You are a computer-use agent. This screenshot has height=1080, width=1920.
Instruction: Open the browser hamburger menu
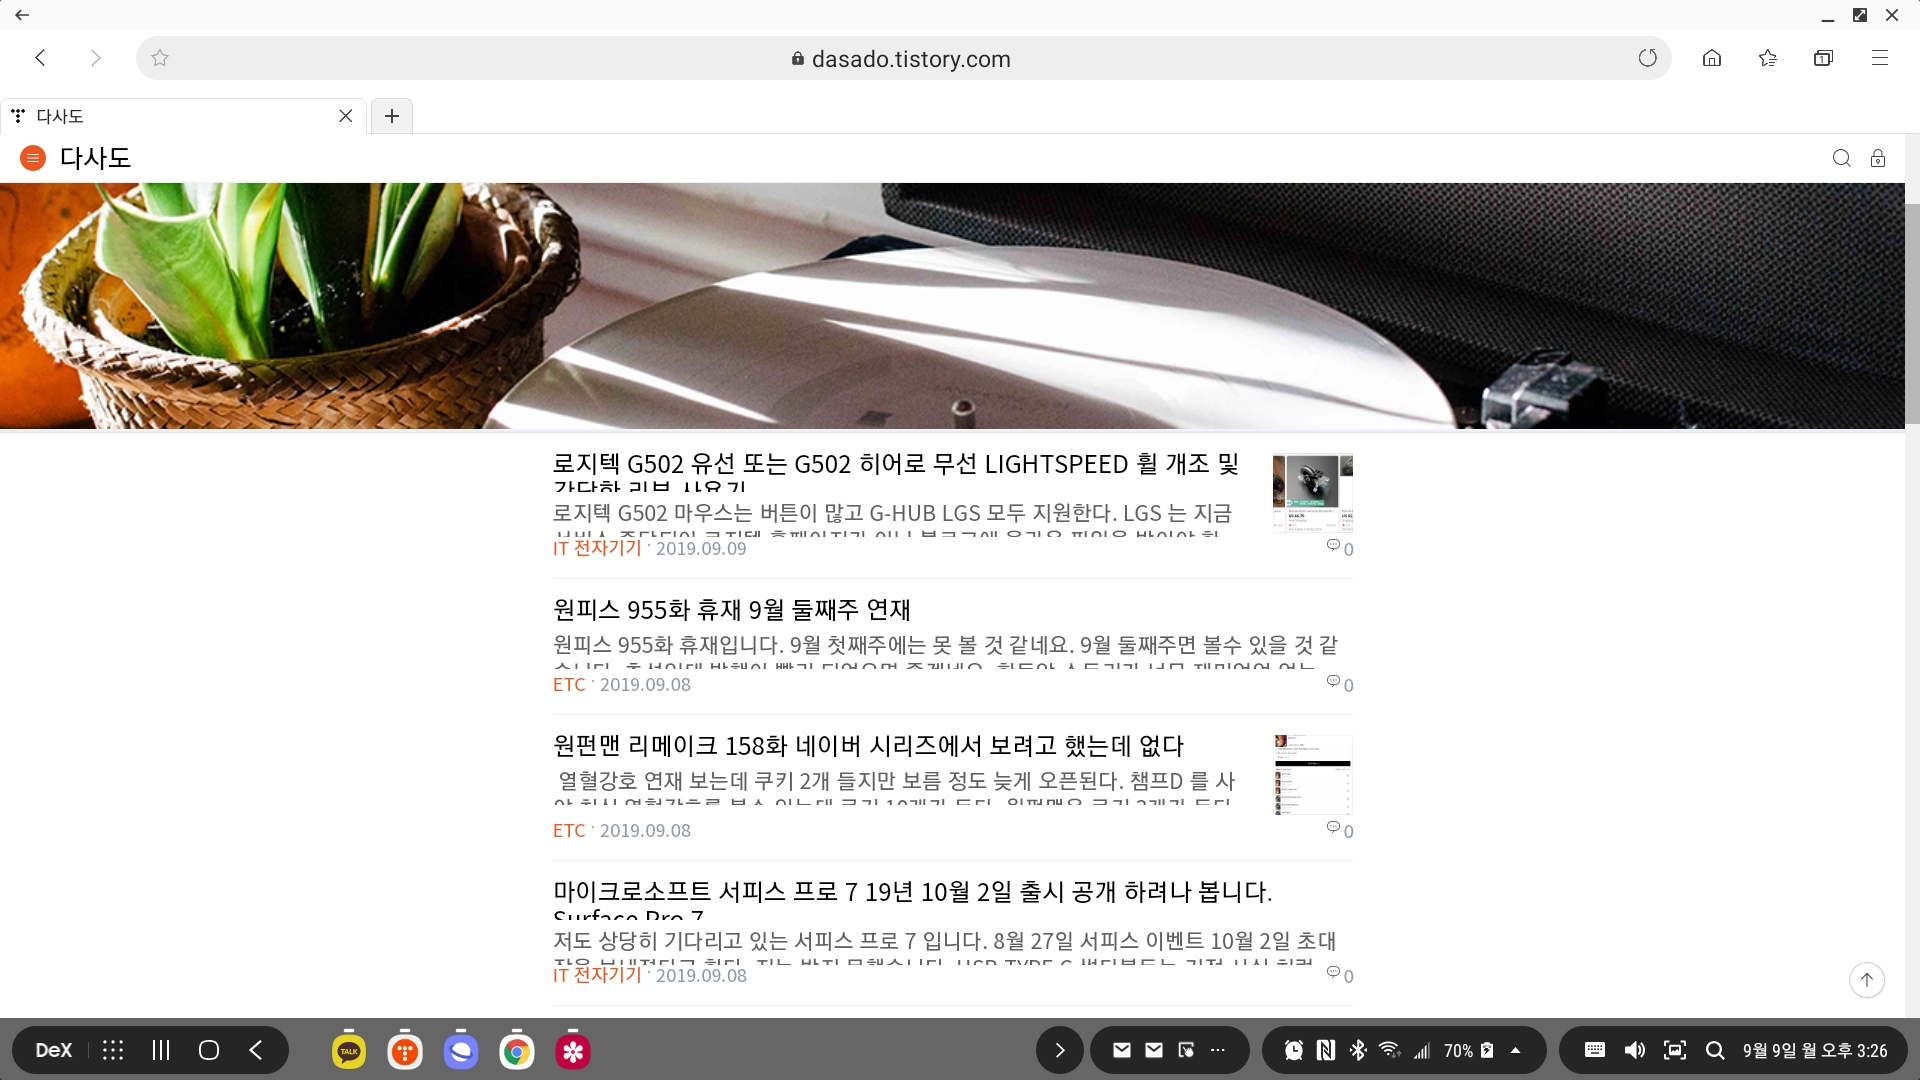coord(1880,58)
